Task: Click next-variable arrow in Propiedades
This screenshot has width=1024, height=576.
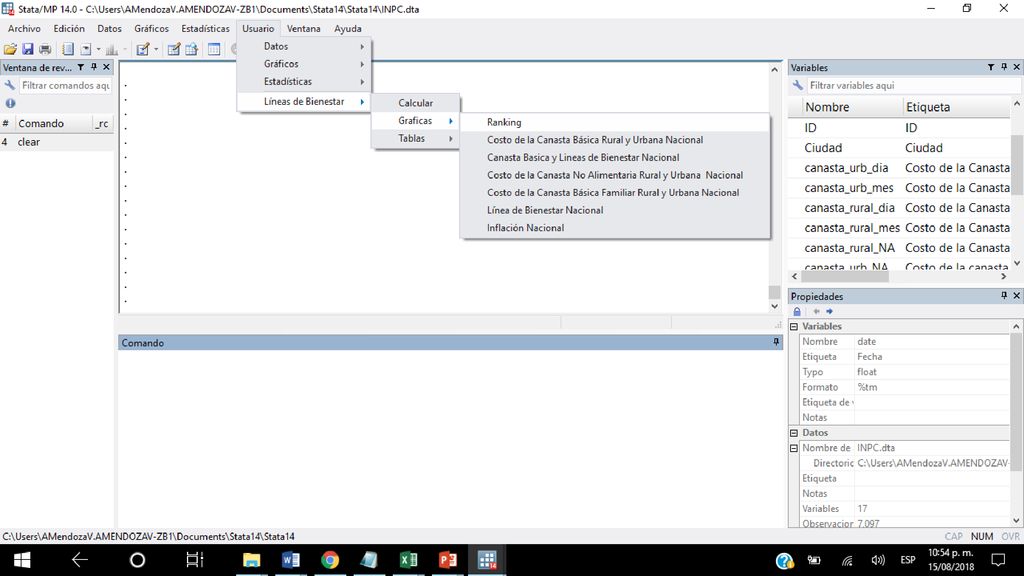Action: (x=829, y=312)
